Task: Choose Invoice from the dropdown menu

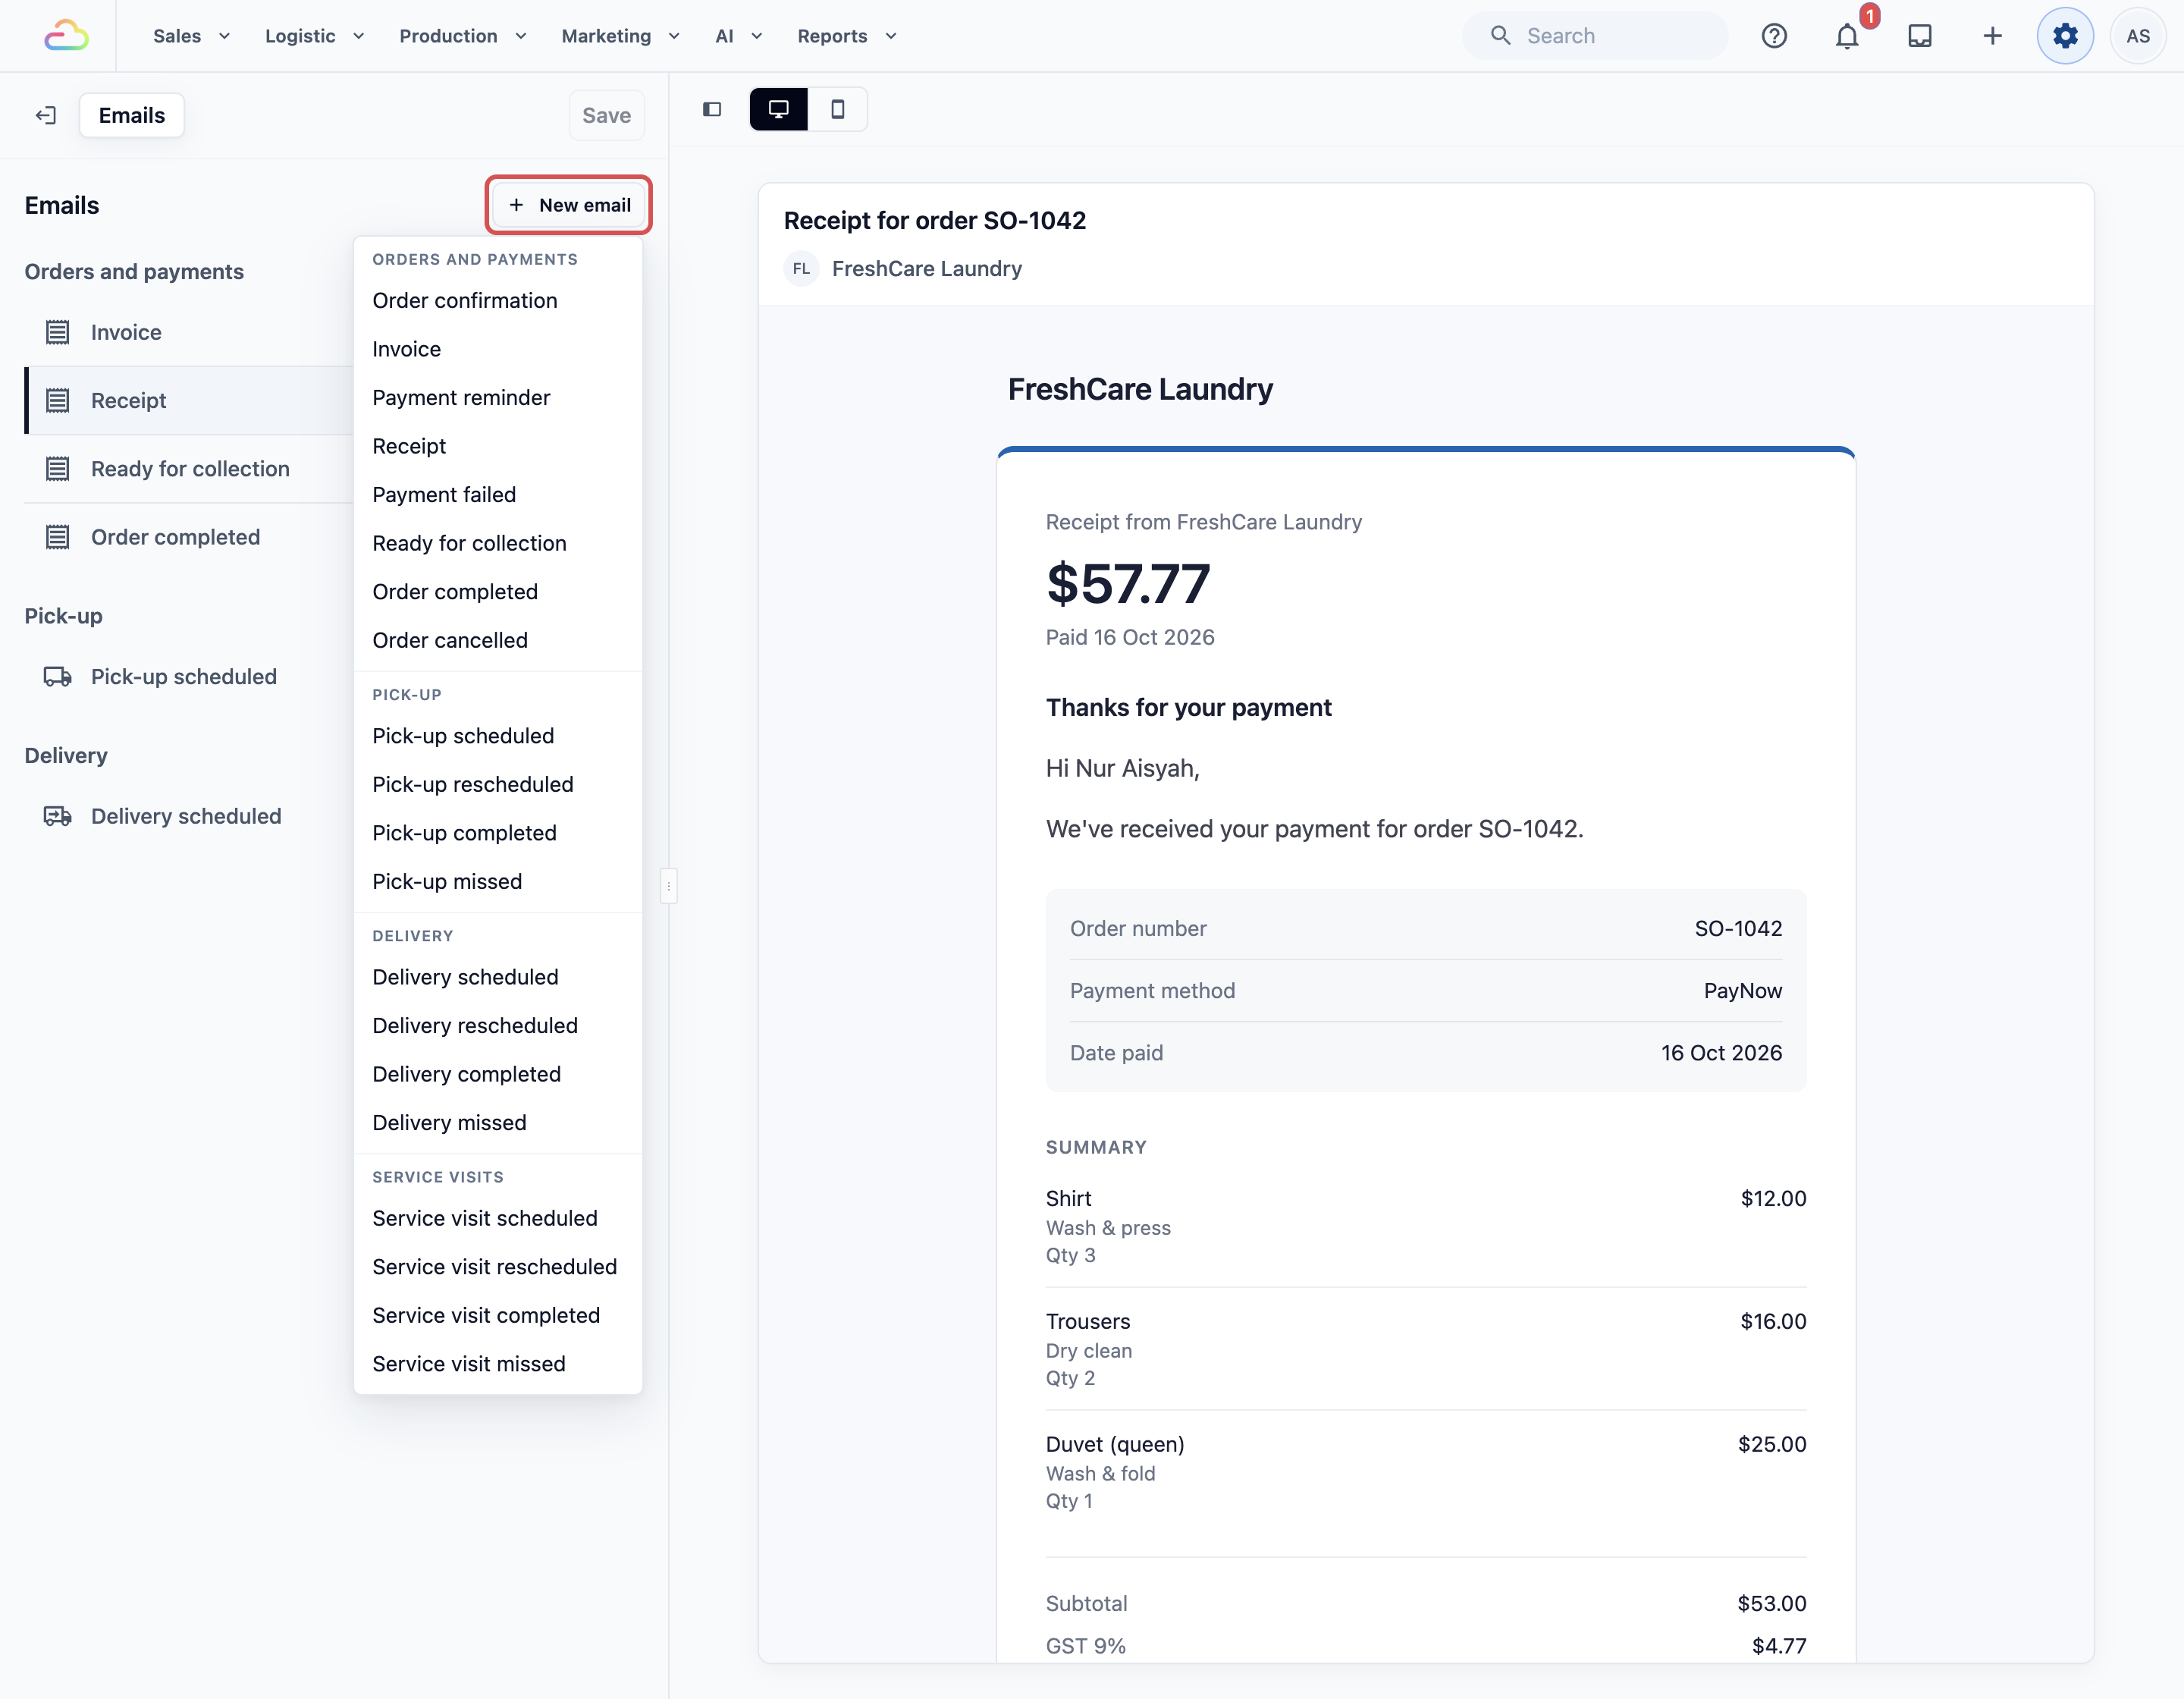Action: pos(498,349)
